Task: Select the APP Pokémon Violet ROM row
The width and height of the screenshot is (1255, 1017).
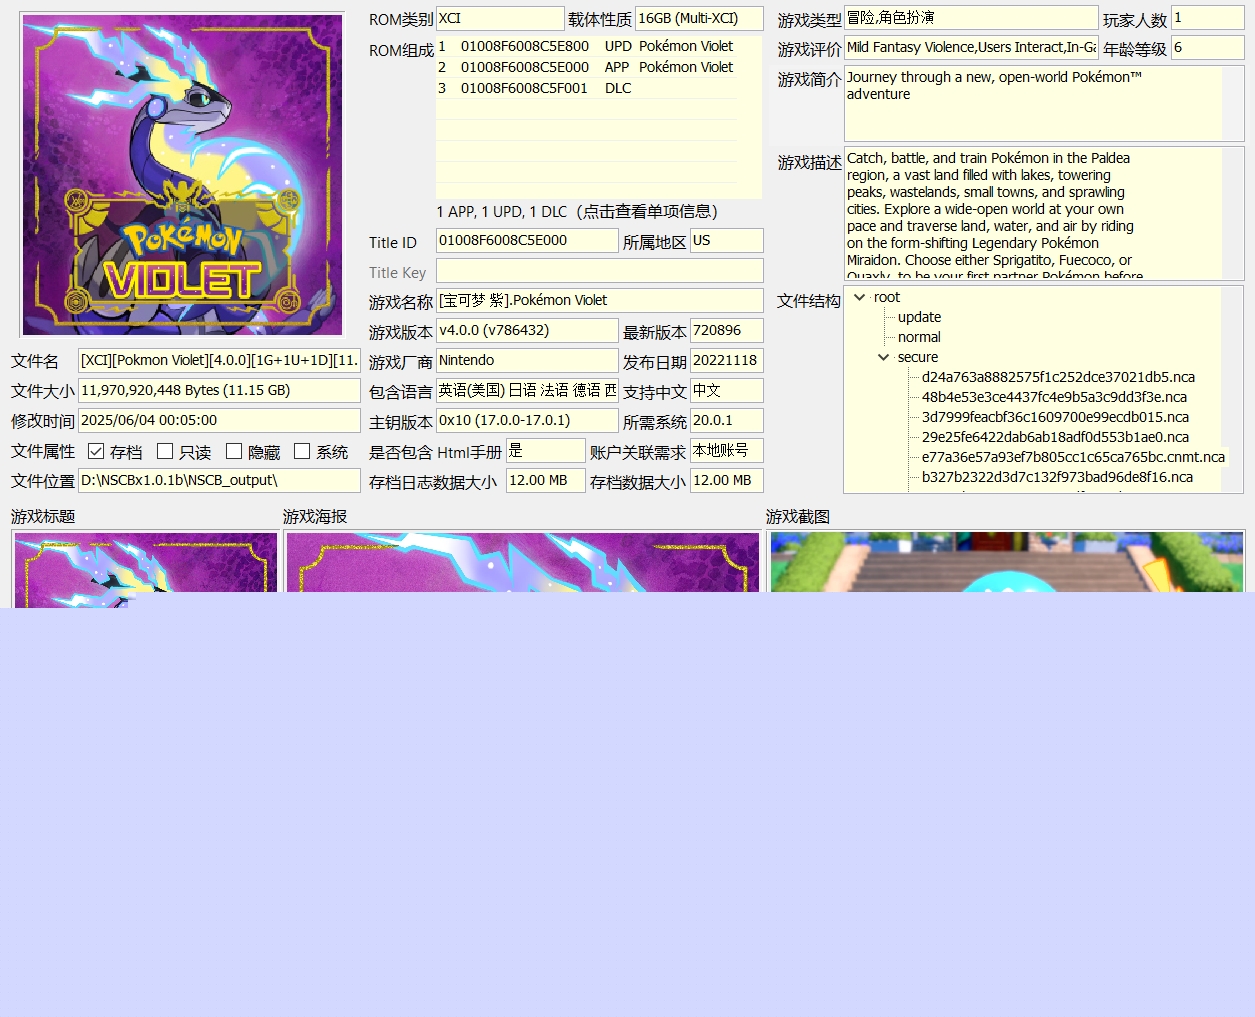Action: (x=586, y=67)
